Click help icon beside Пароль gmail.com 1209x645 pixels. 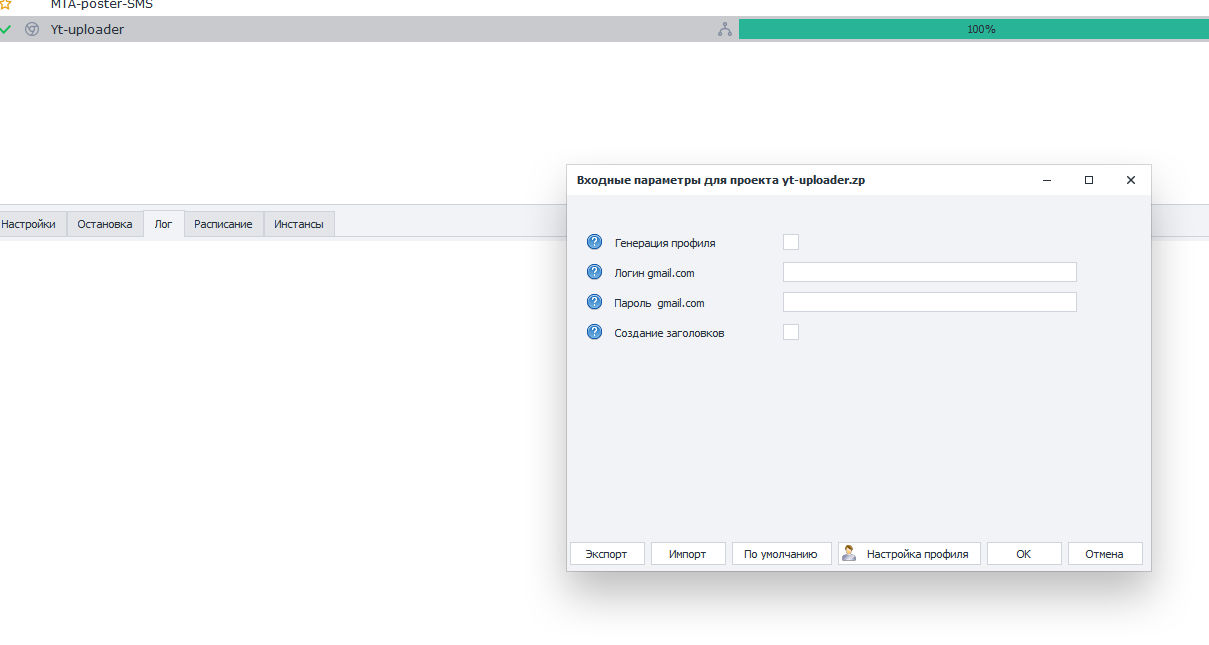coord(595,302)
